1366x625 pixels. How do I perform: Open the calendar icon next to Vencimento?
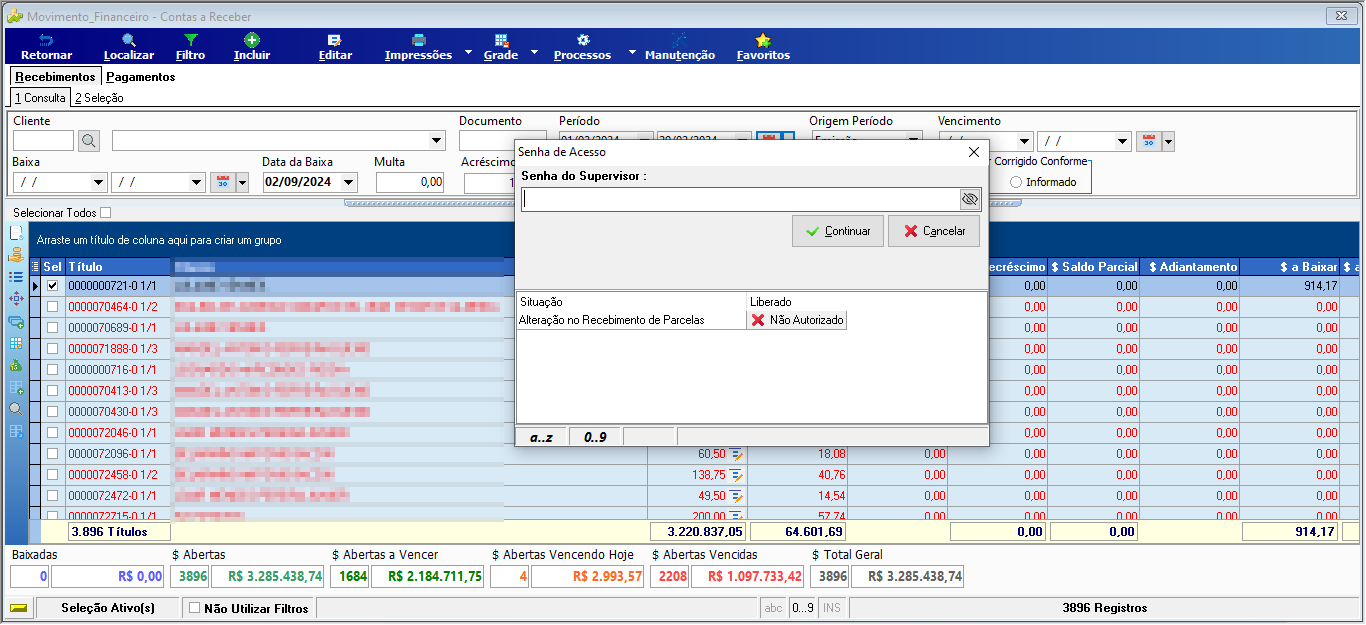tap(1148, 141)
